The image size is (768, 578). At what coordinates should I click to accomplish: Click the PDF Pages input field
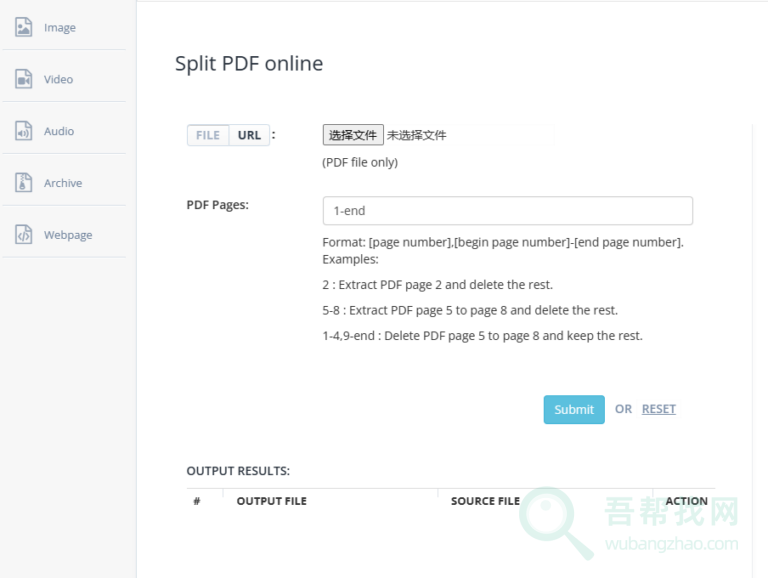[x=507, y=211]
